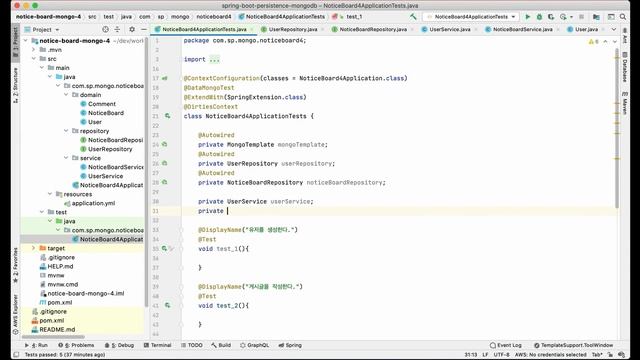Image resolution: width=640 pixels, height=360 pixels.
Task: Open the Terminal tool window
Action: click(158, 345)
